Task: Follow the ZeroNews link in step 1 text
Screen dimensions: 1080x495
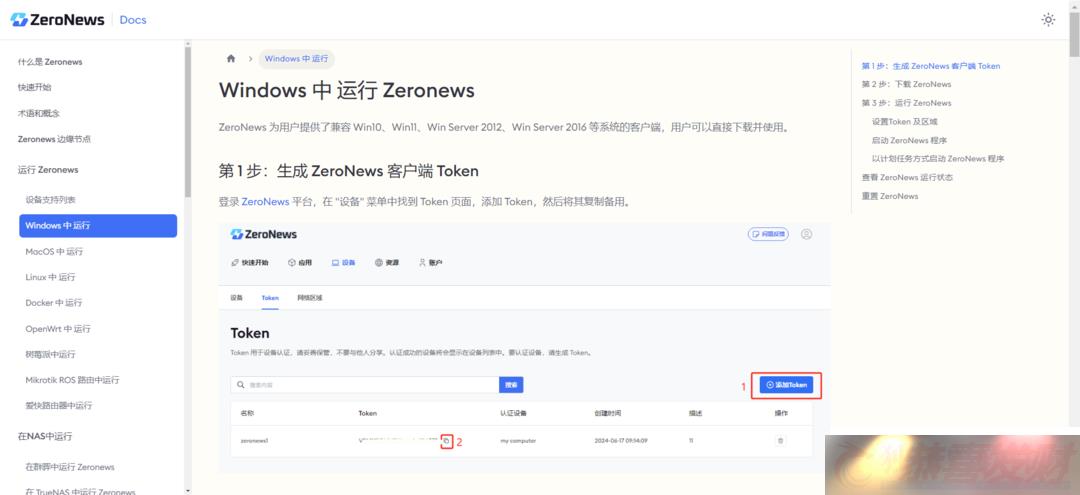Action: tap(265, 202)
